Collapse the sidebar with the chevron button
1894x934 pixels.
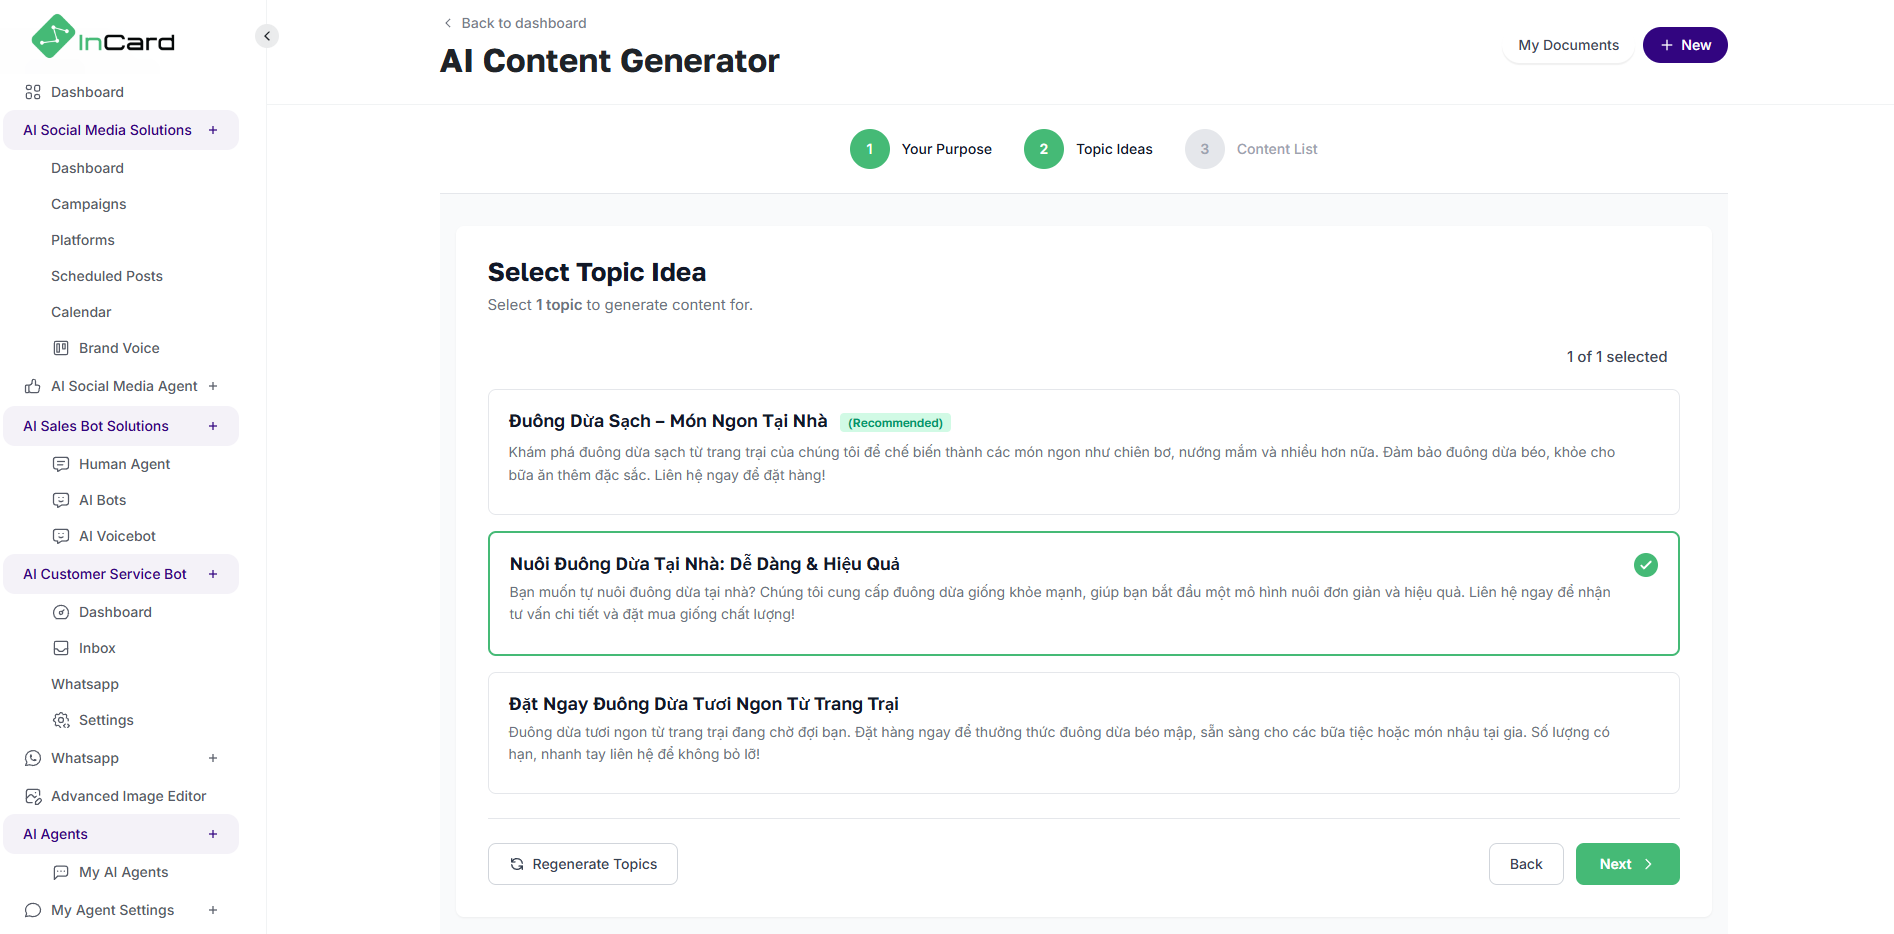[x=267, y=36]
